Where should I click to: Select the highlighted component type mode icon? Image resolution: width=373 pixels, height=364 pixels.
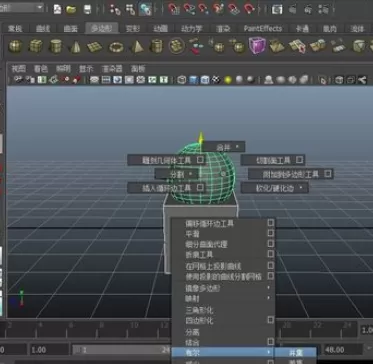[145, 9]
